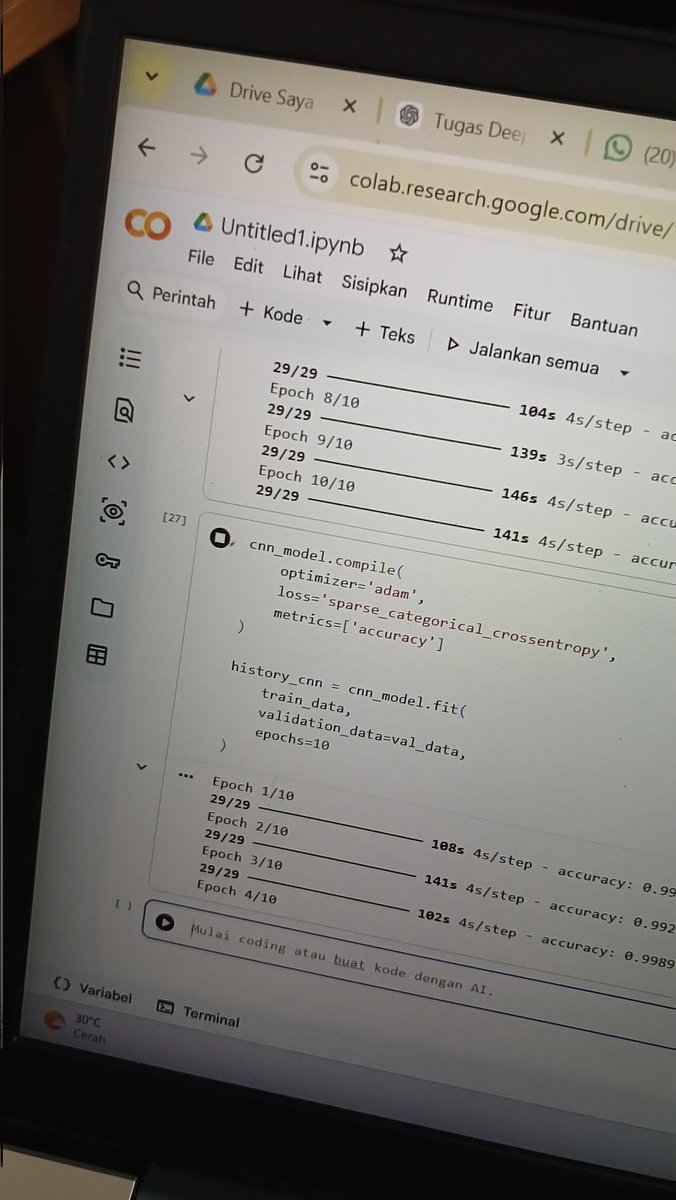Close the Tugas Deep tab
Screen dimensions: 676x1200
tap(557, 137)
